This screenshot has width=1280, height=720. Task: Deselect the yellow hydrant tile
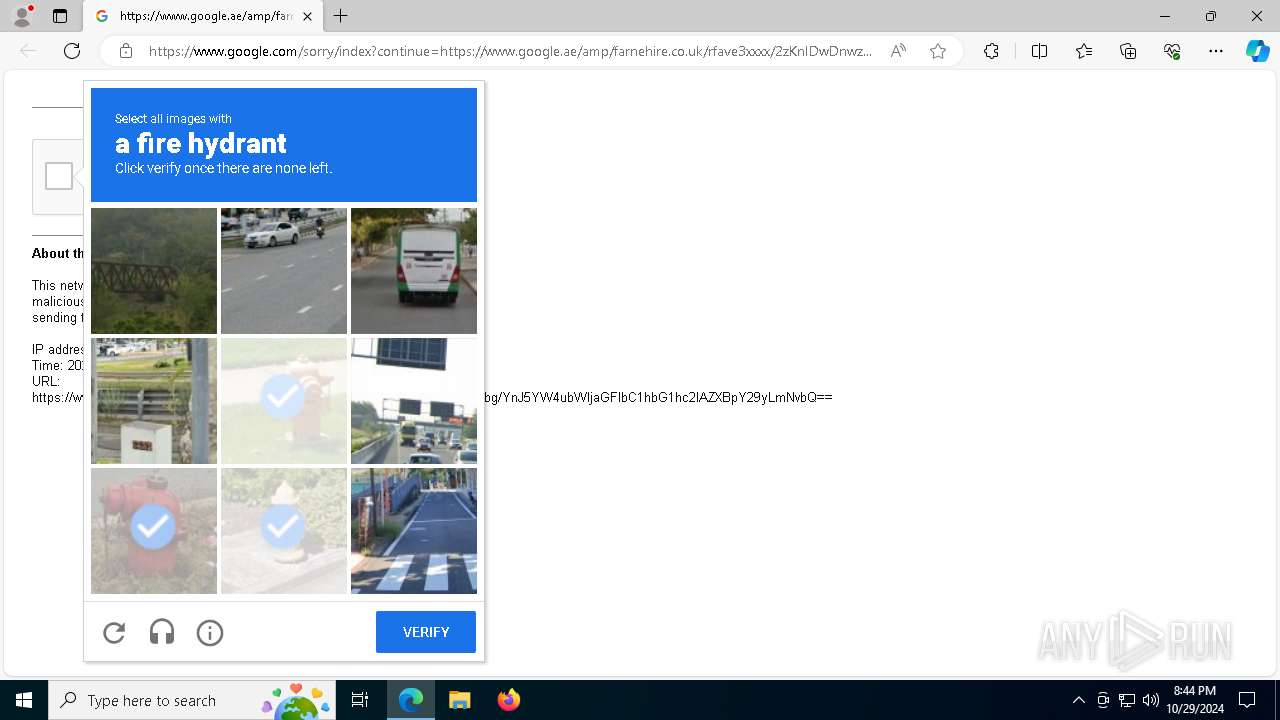(284, 531)
